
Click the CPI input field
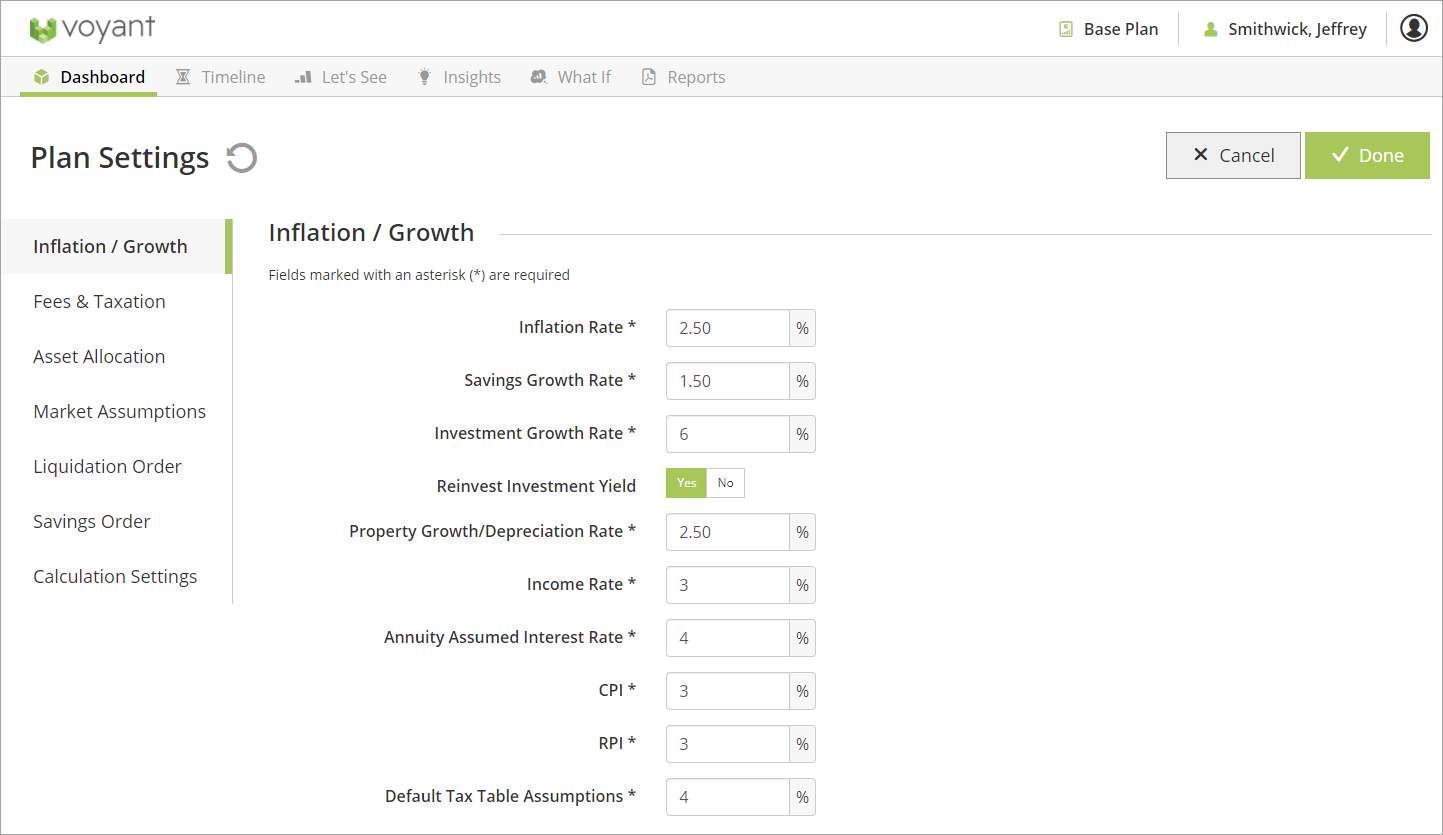coord(728,691)
